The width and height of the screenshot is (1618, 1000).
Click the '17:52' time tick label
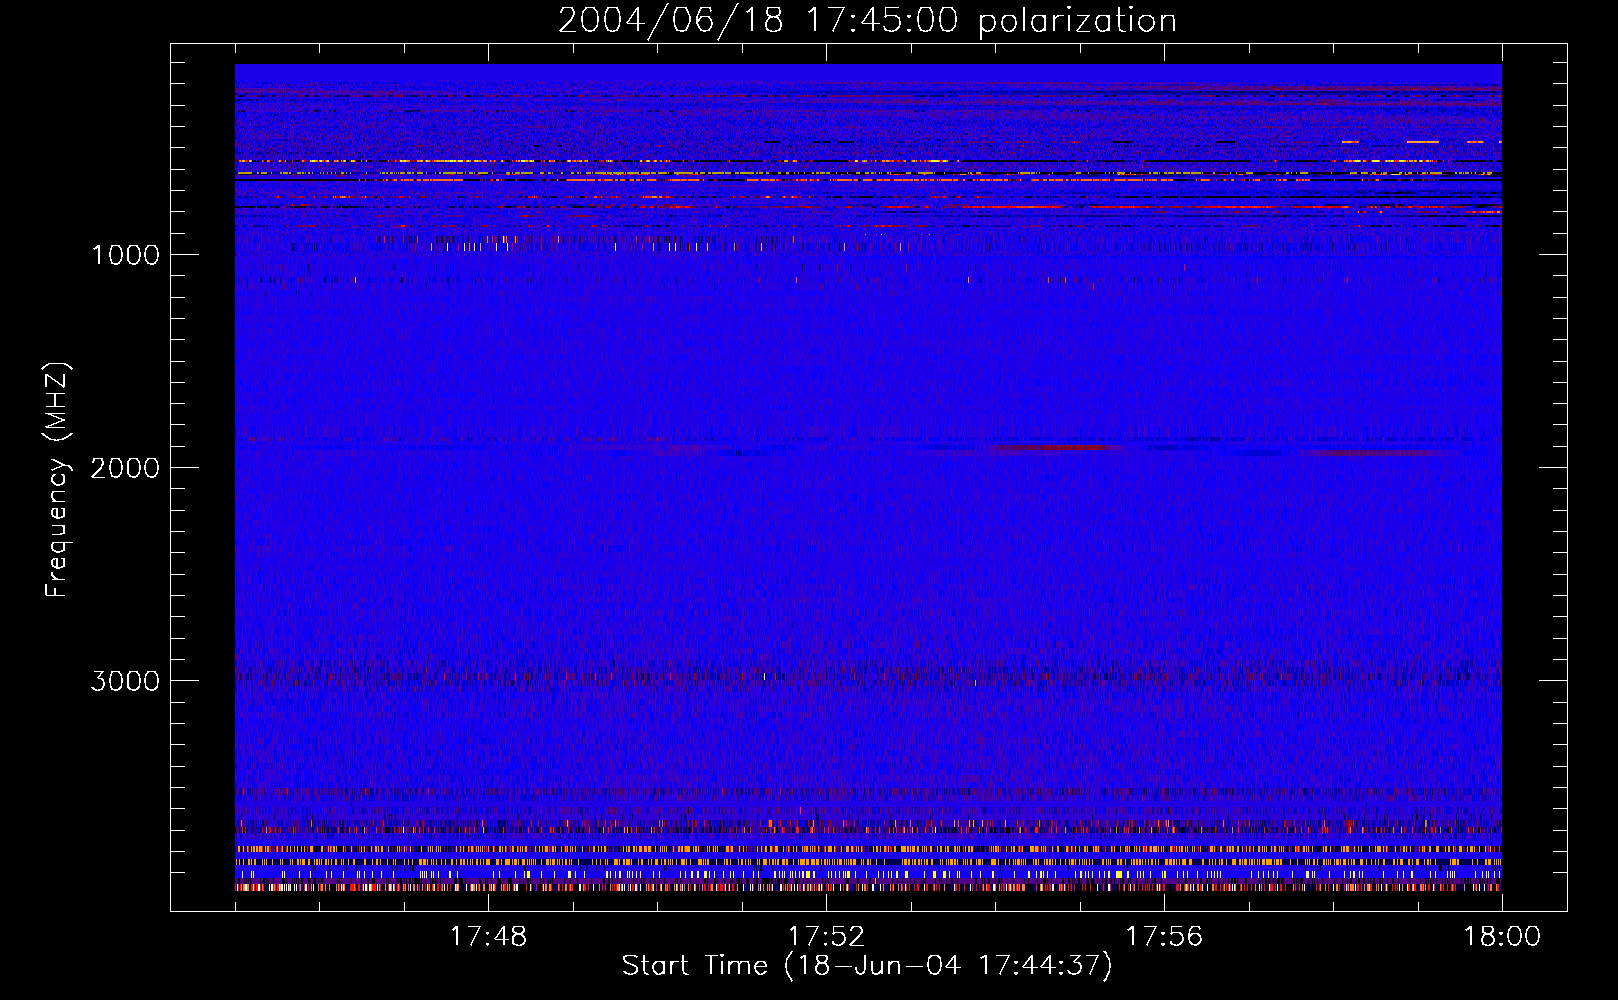coord(826,937)
